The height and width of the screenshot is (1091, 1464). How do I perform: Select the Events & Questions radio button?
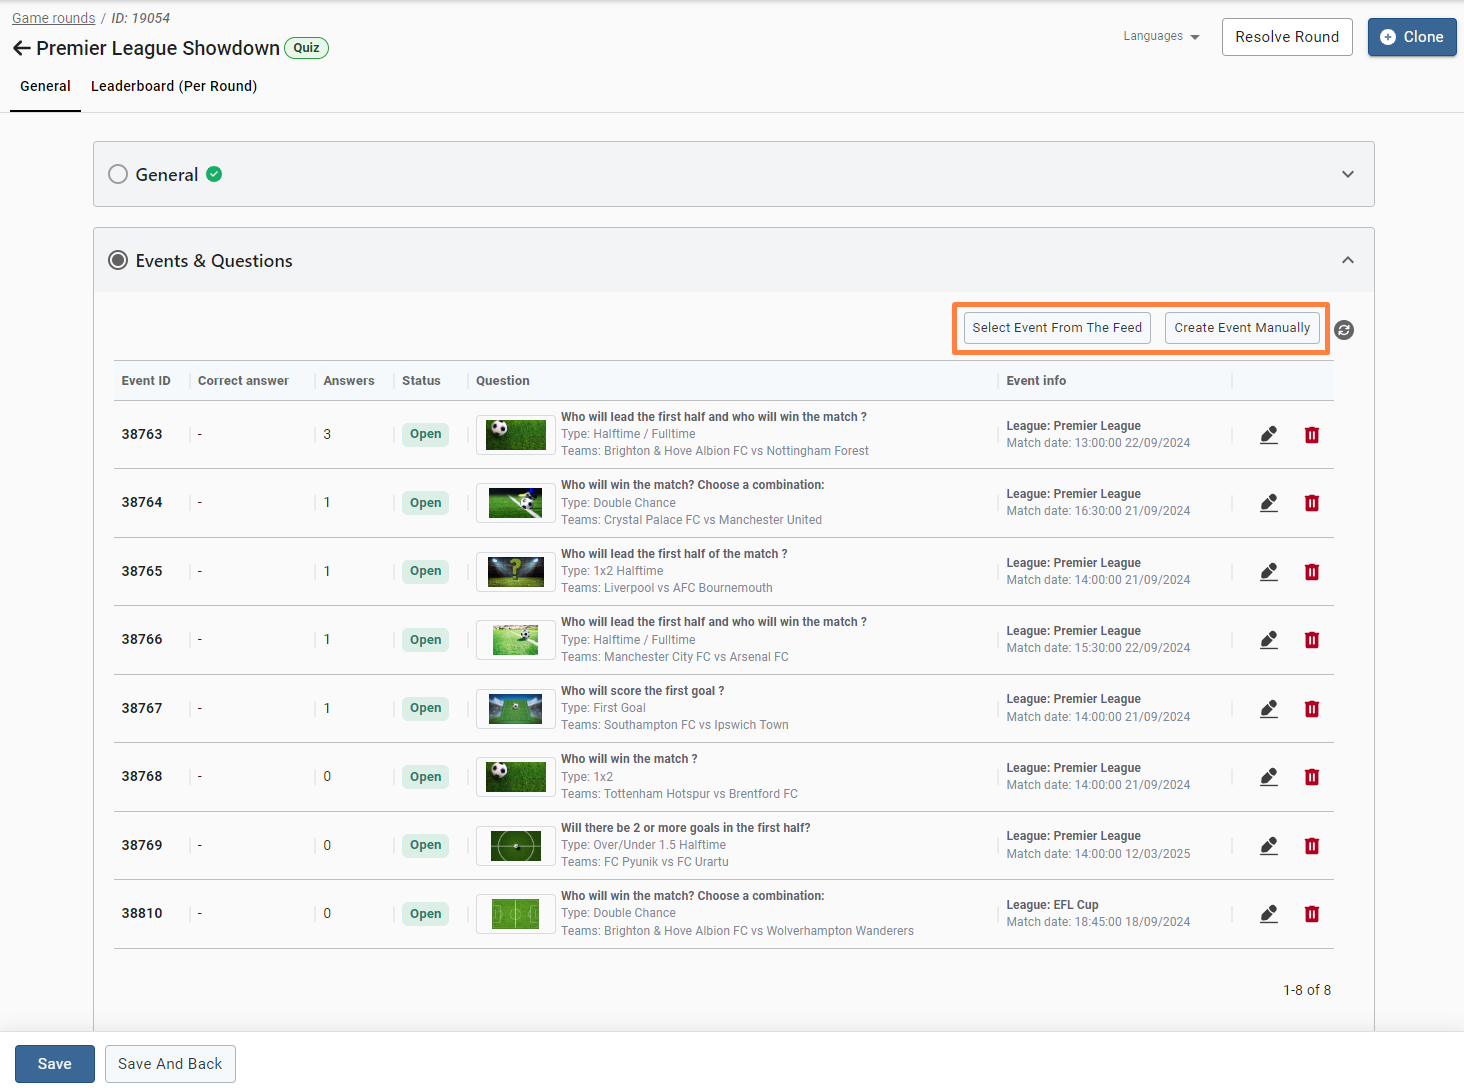(118, 261)
